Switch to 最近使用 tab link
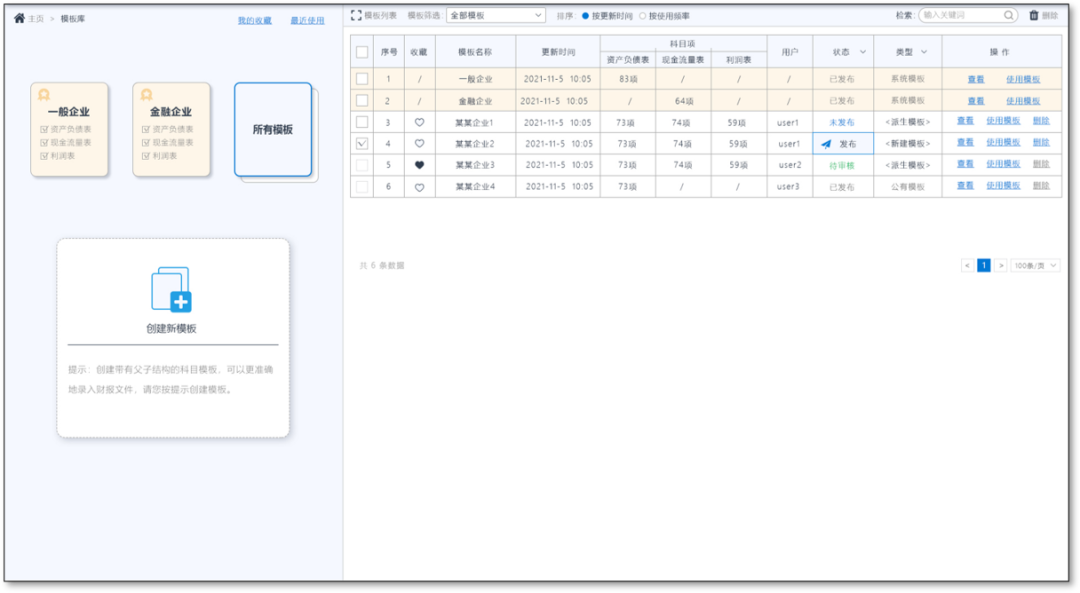 307,20
